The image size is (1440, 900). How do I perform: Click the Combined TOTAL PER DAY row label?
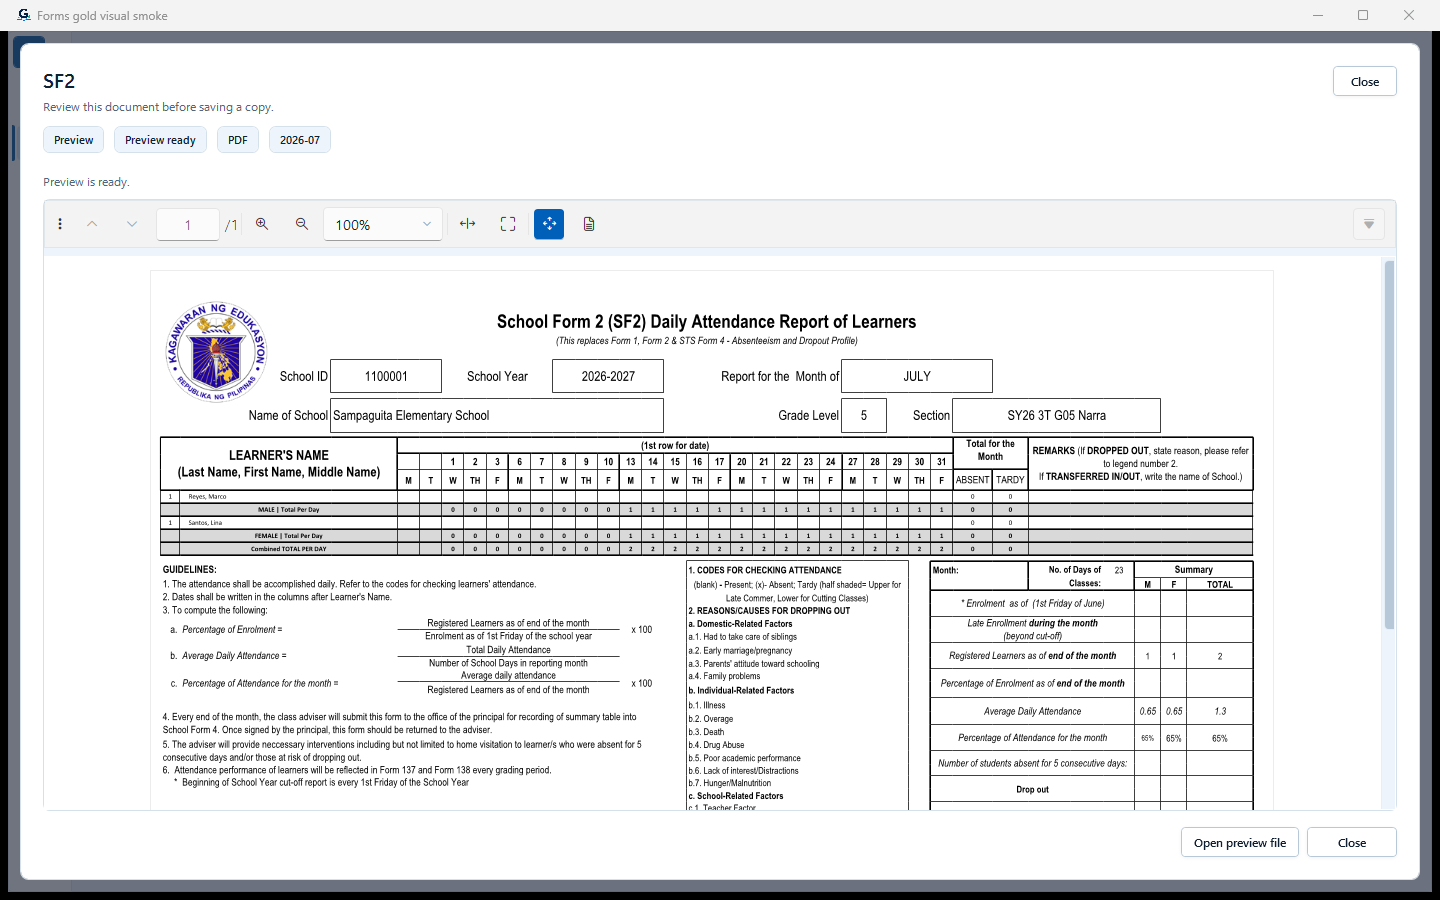pos(288,549)
